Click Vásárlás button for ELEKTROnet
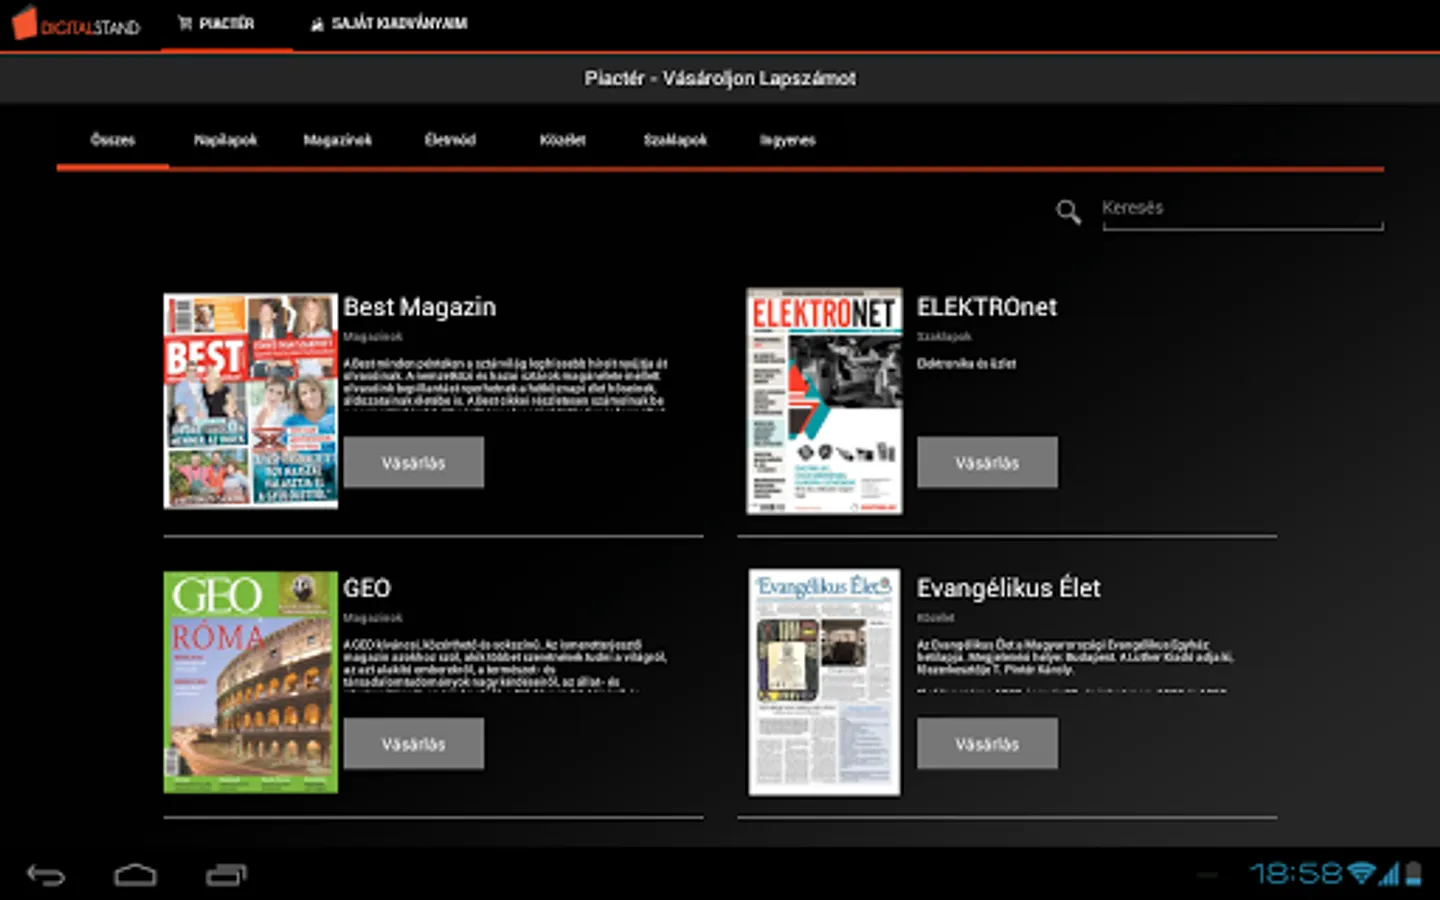Viewport: 1440px width, 900px height. click(987, 463)
